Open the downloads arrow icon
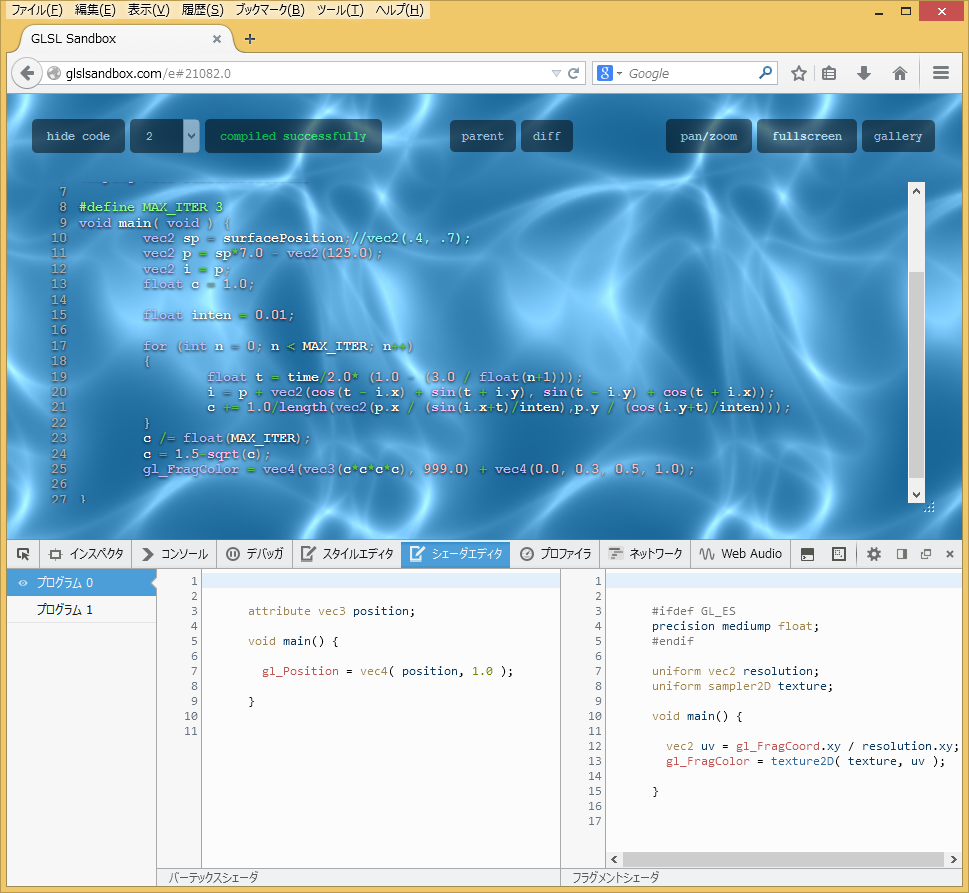Screen dimensions: 969x893 [864, 73]
